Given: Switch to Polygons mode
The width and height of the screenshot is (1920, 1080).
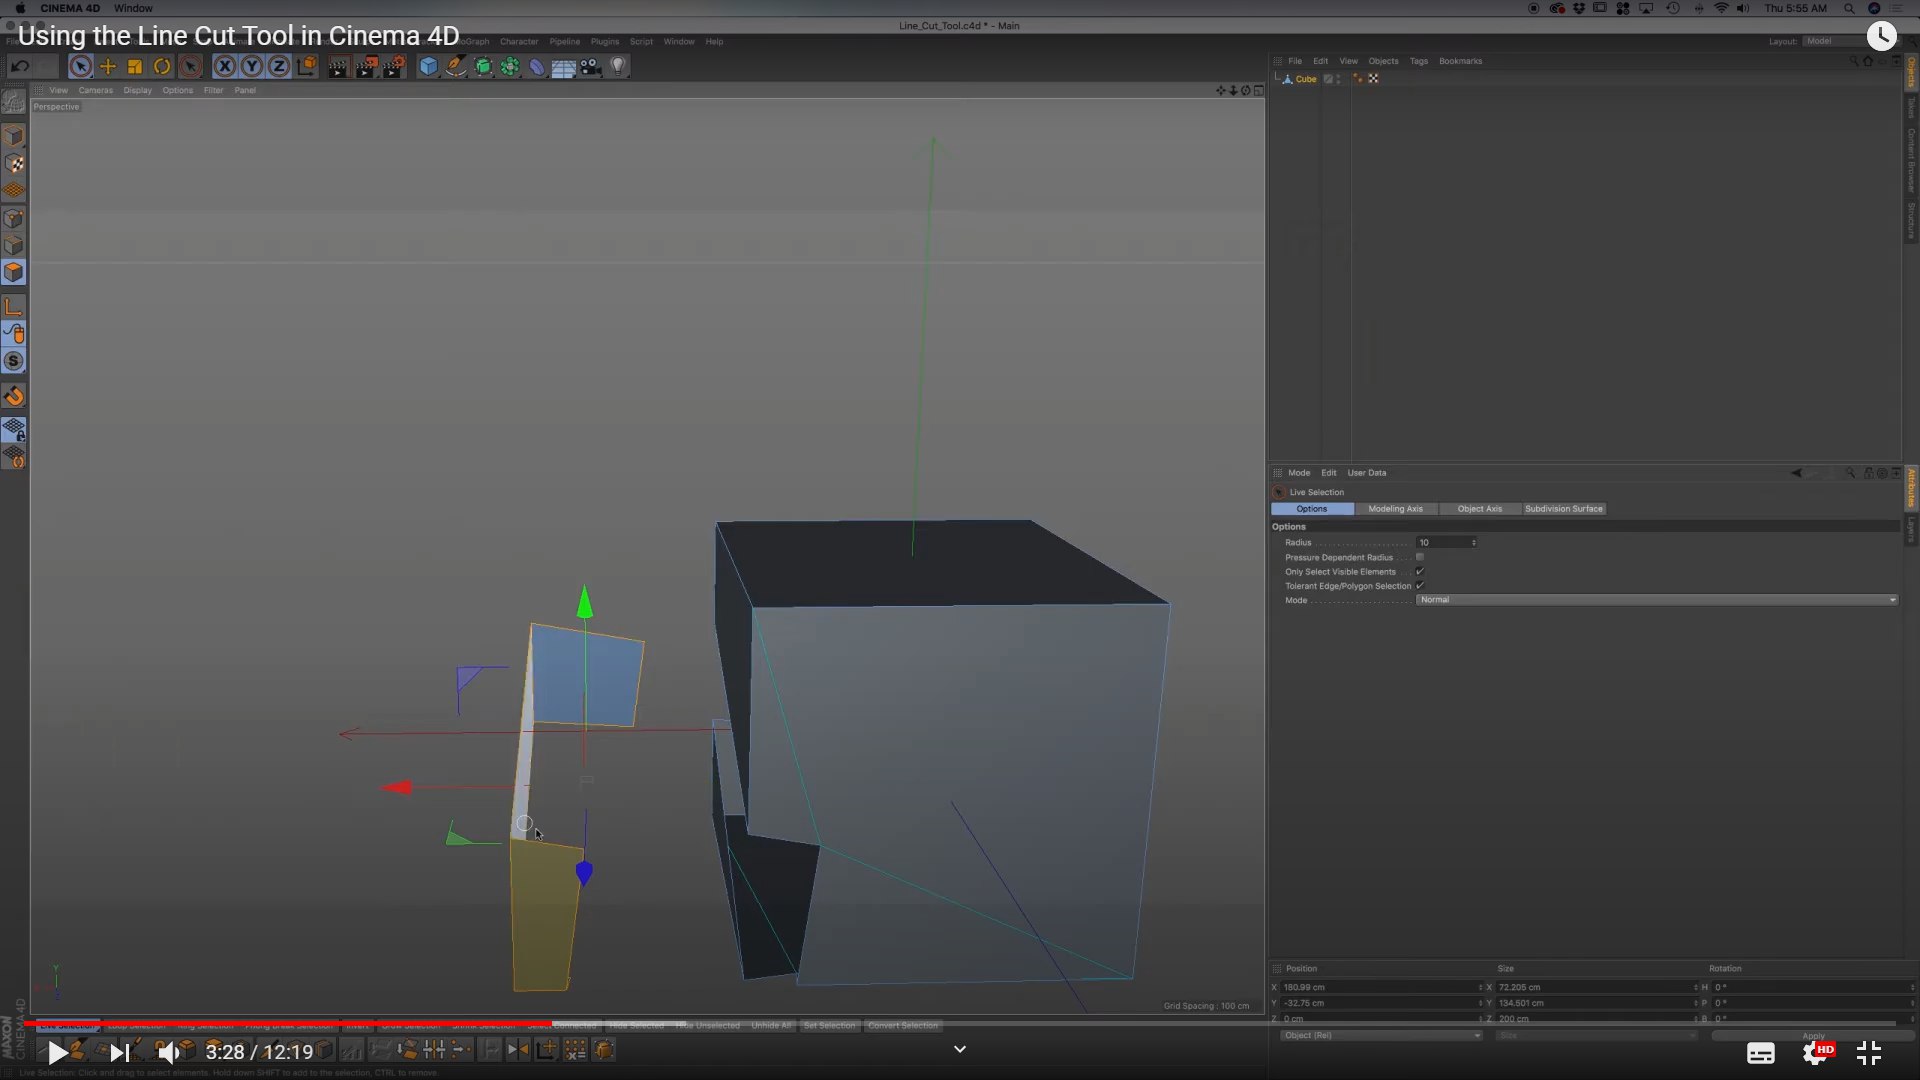Looking at the screenshot, I should (14, 272).
